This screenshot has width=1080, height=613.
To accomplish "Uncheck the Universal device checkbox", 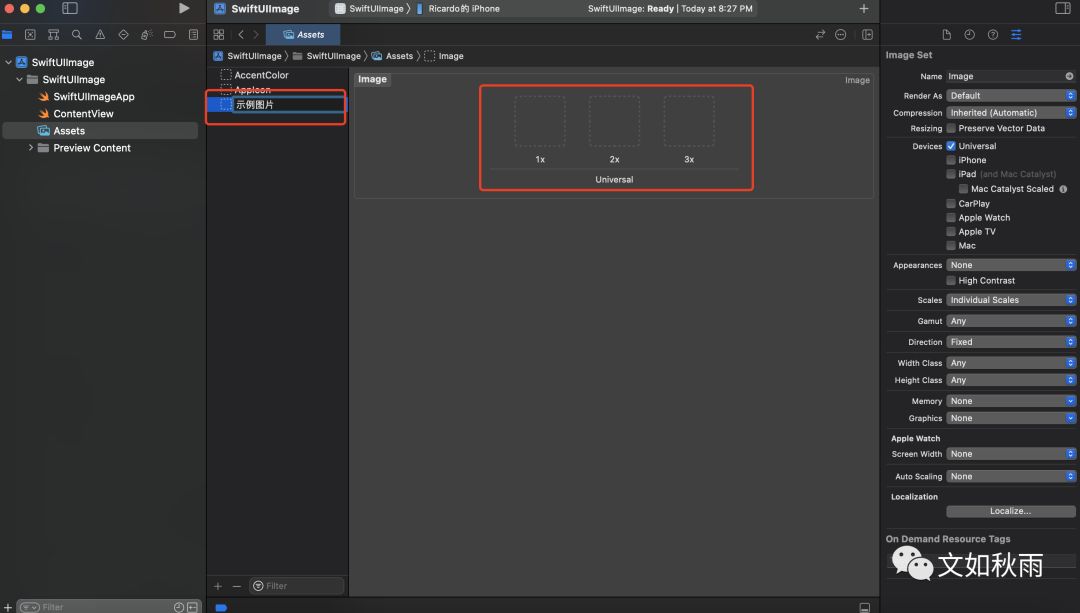I will click(x=951, y=146).
